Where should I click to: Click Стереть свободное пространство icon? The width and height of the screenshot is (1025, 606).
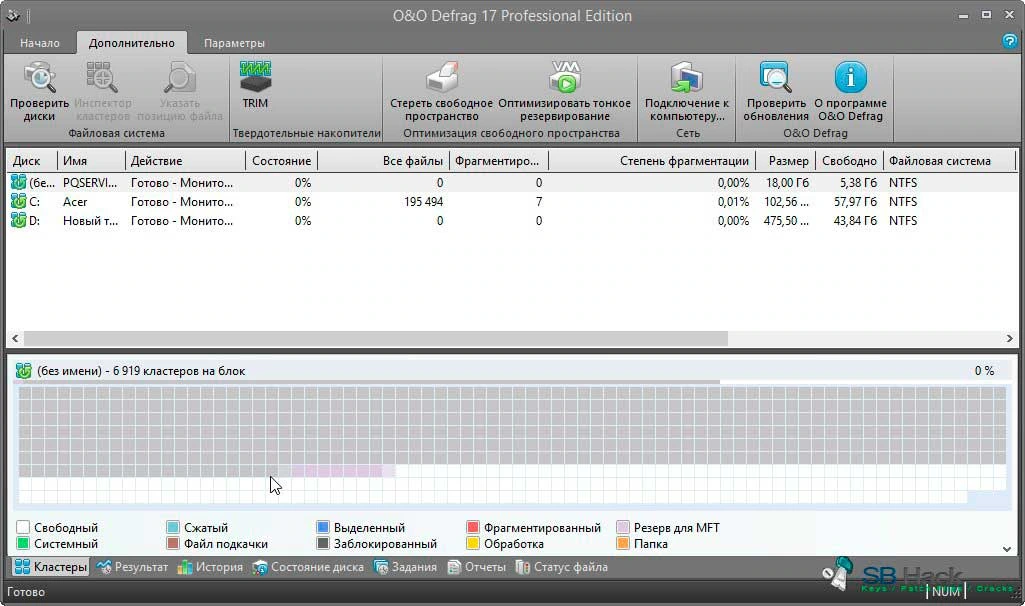tap(442, 77)
